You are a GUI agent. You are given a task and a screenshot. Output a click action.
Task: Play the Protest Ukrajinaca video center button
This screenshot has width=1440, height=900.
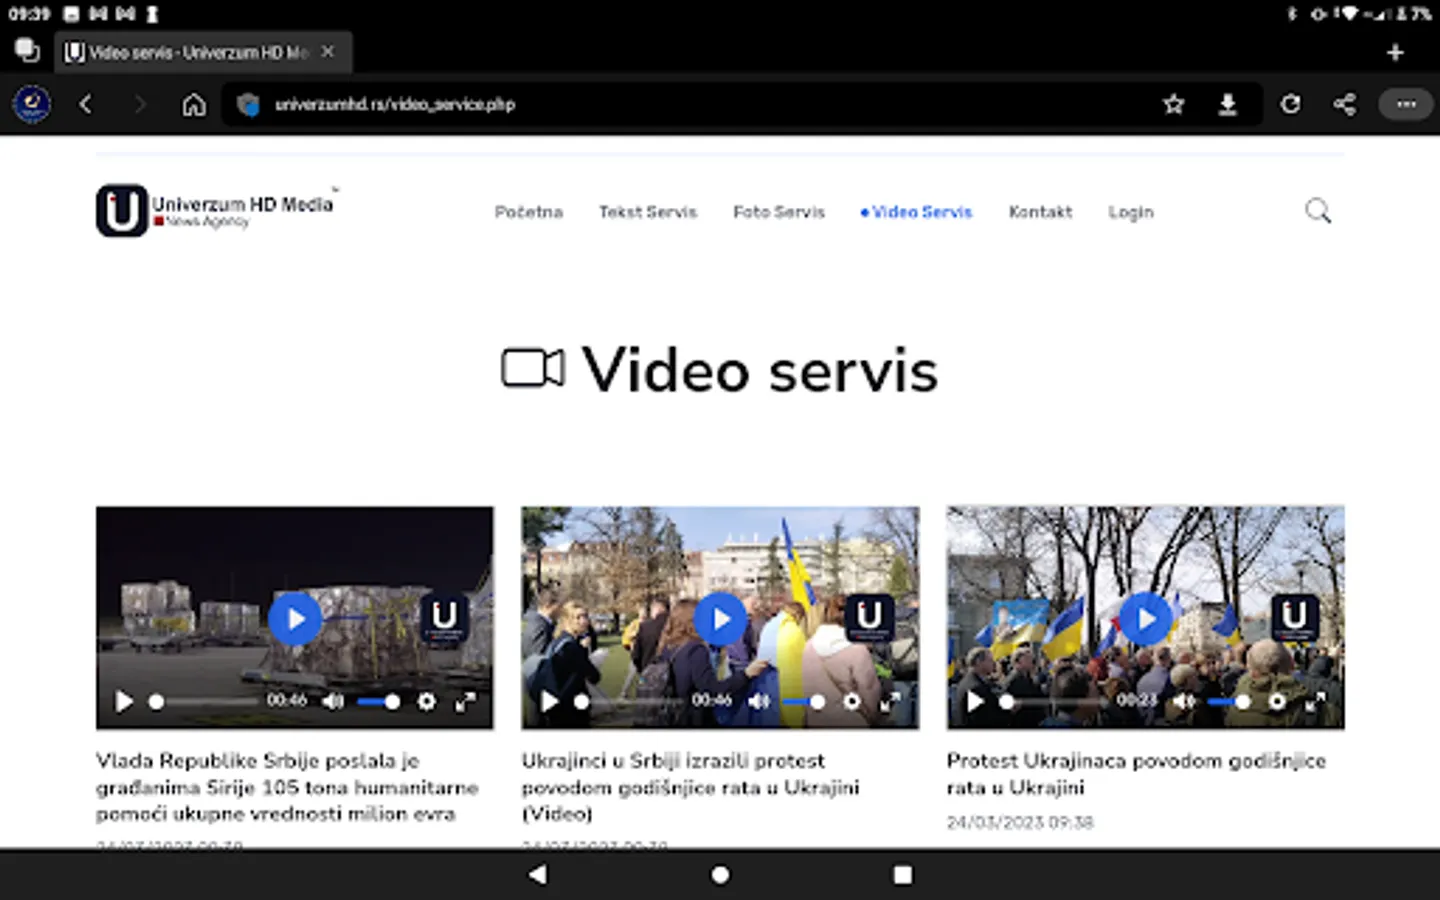click(1146, 619)
